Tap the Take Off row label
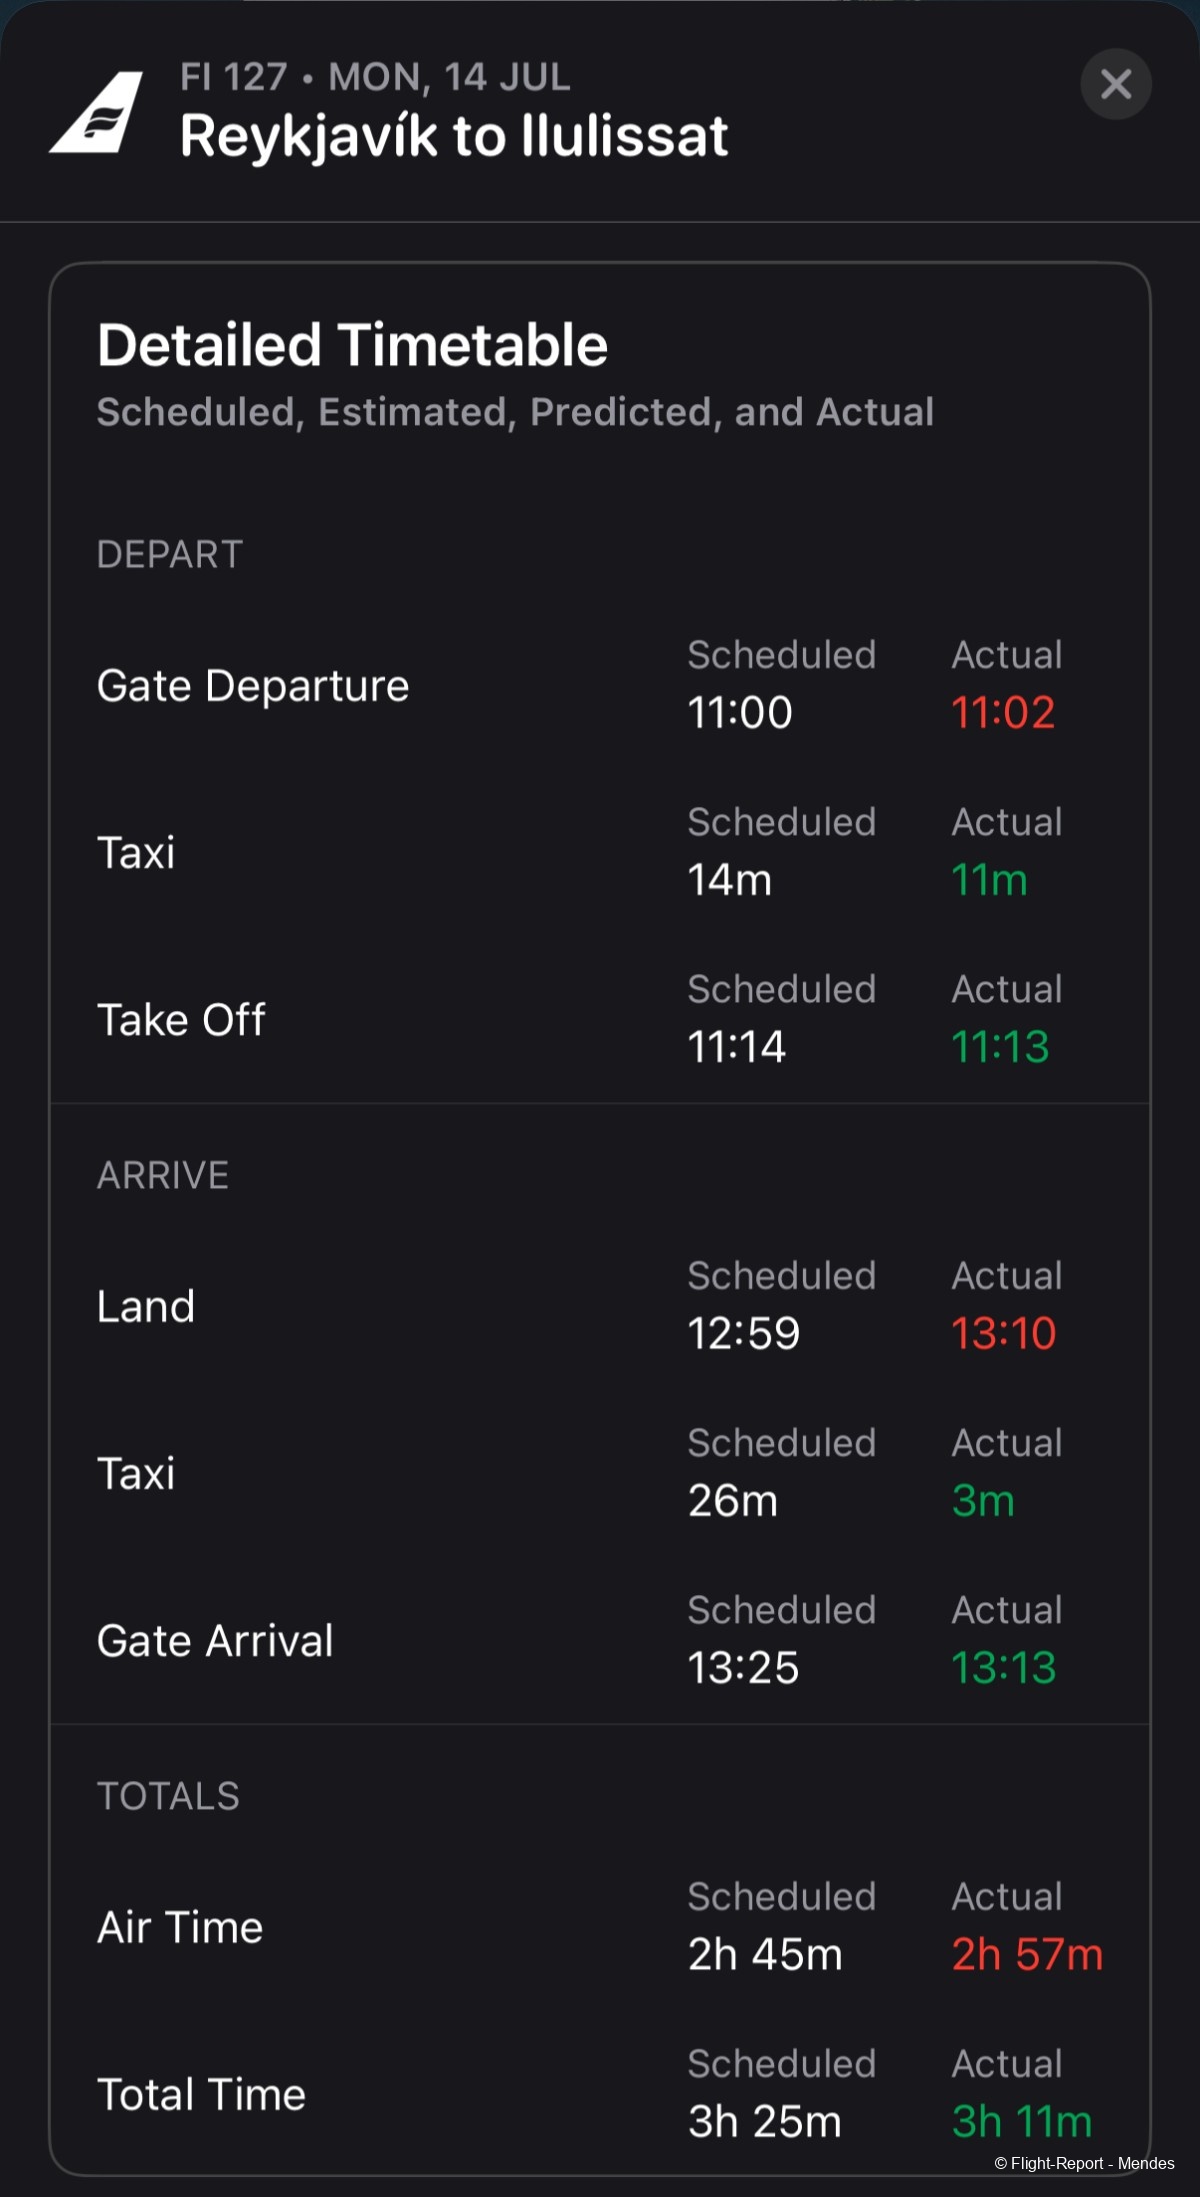1200x2197 pixels. pos(181,1020)
